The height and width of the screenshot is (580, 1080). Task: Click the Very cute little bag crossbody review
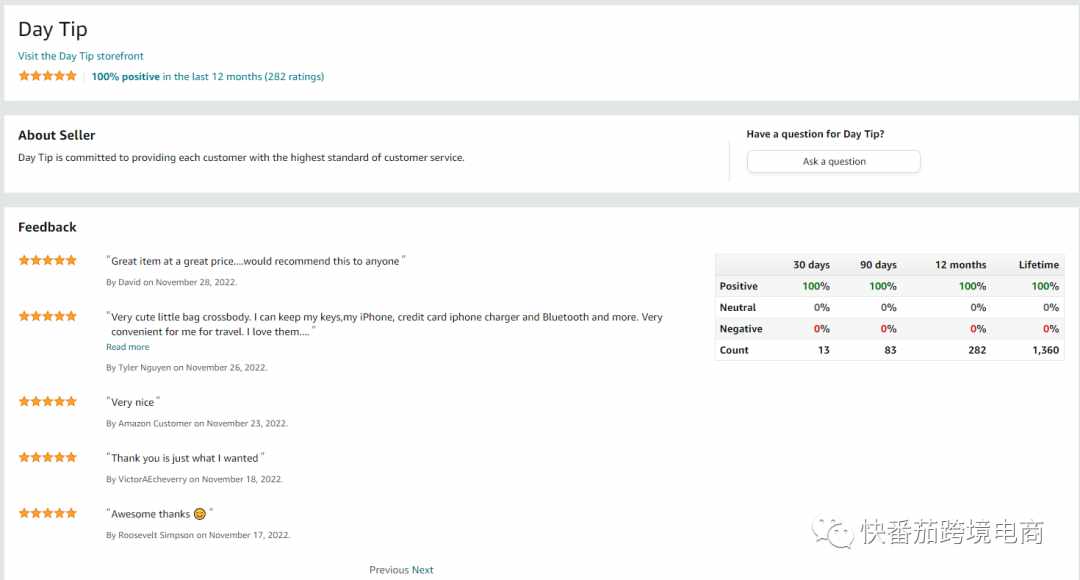coord(384,324)
